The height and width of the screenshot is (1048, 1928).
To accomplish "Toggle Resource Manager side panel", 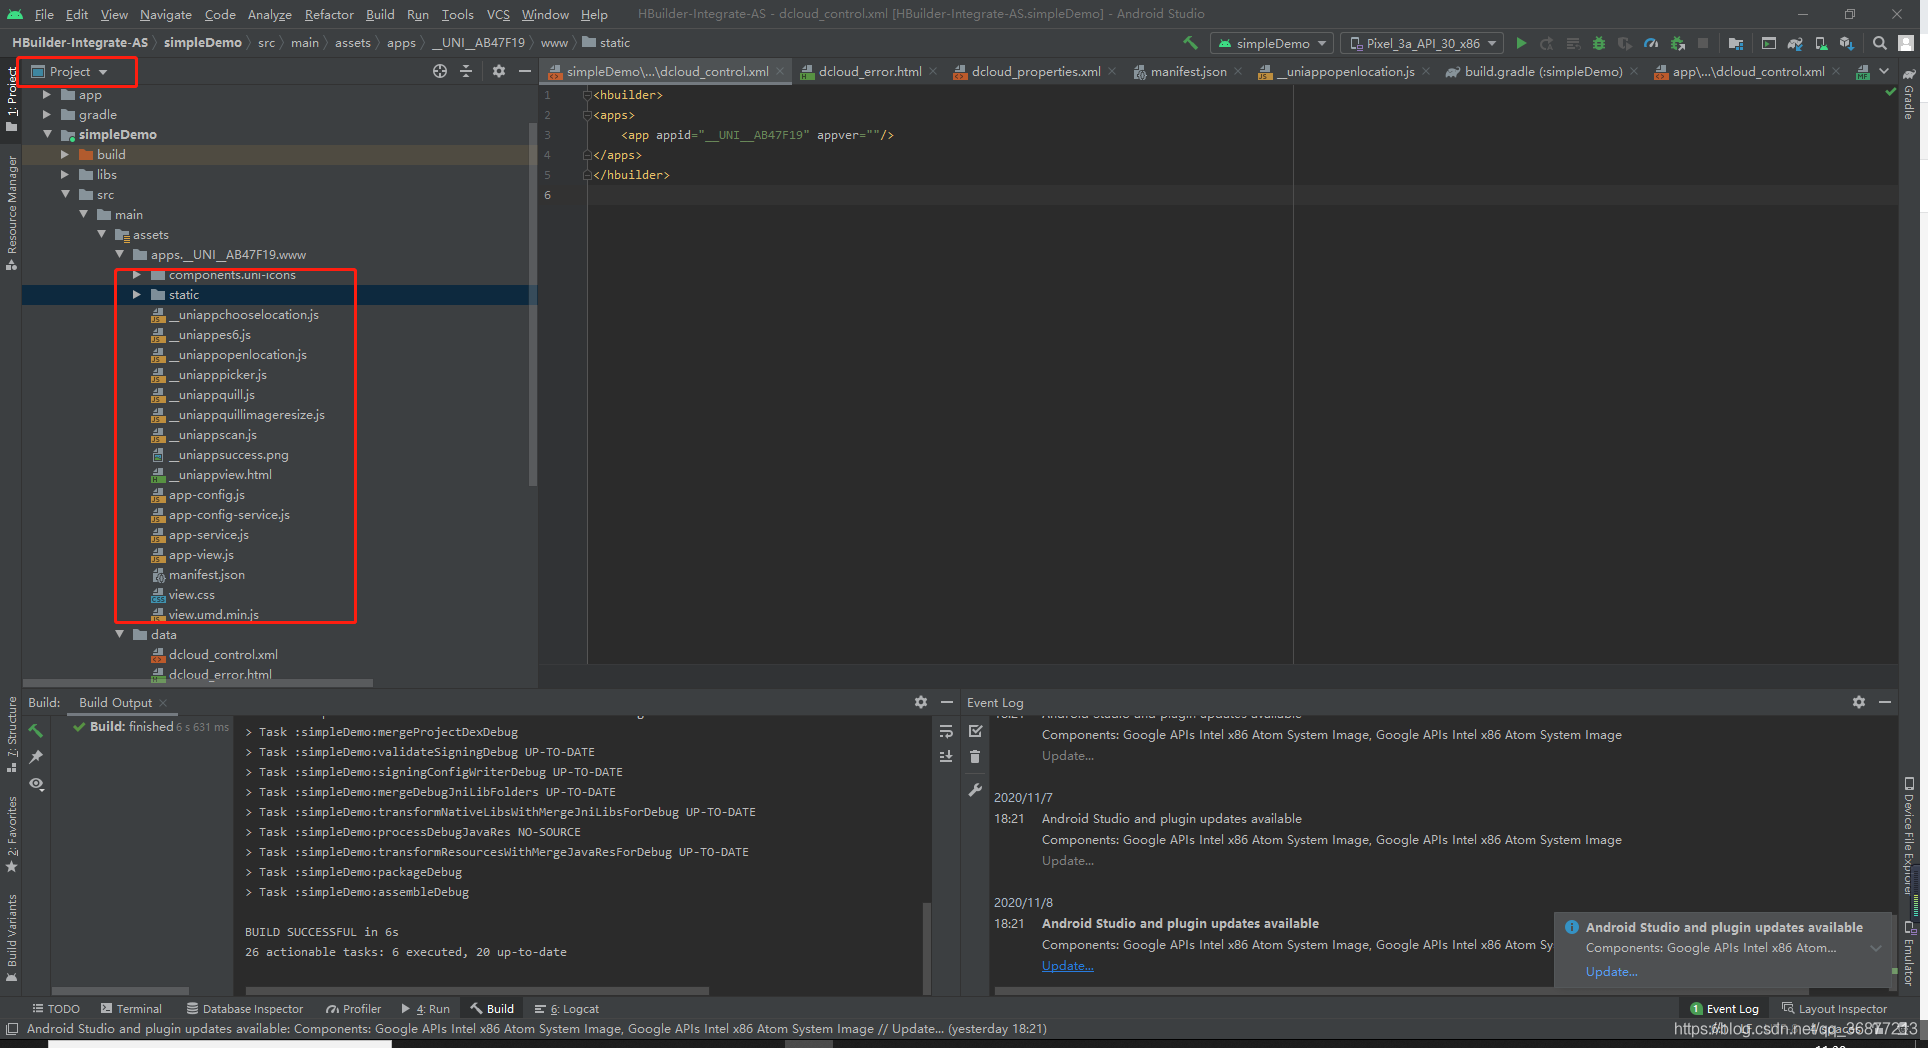I will [12, 212].
